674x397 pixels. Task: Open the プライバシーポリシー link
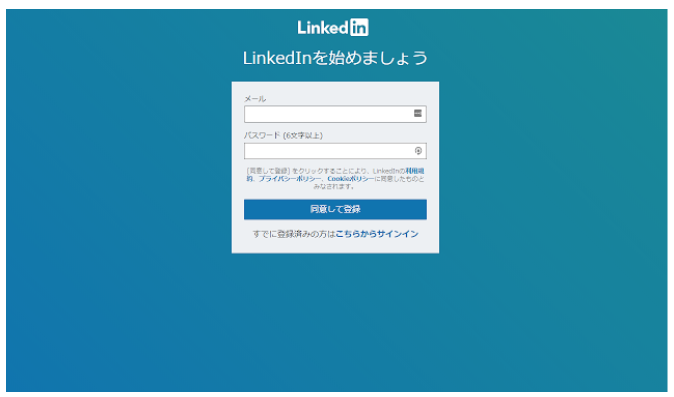coord(290,179)
